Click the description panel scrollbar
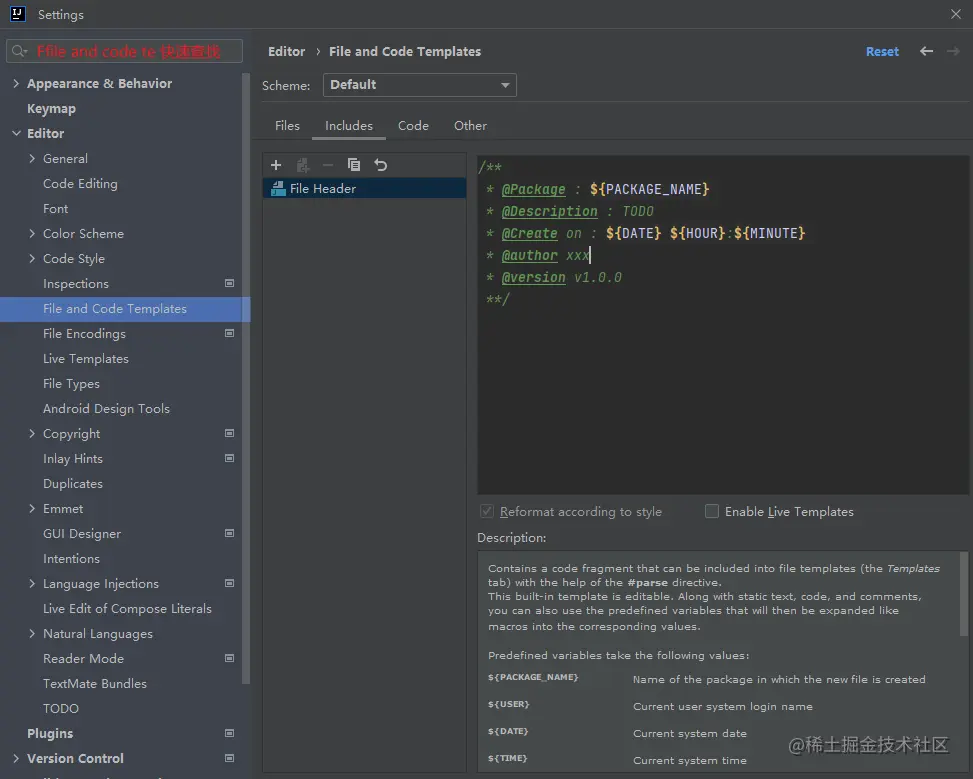973x779 pixels. (x=964, y=594)
